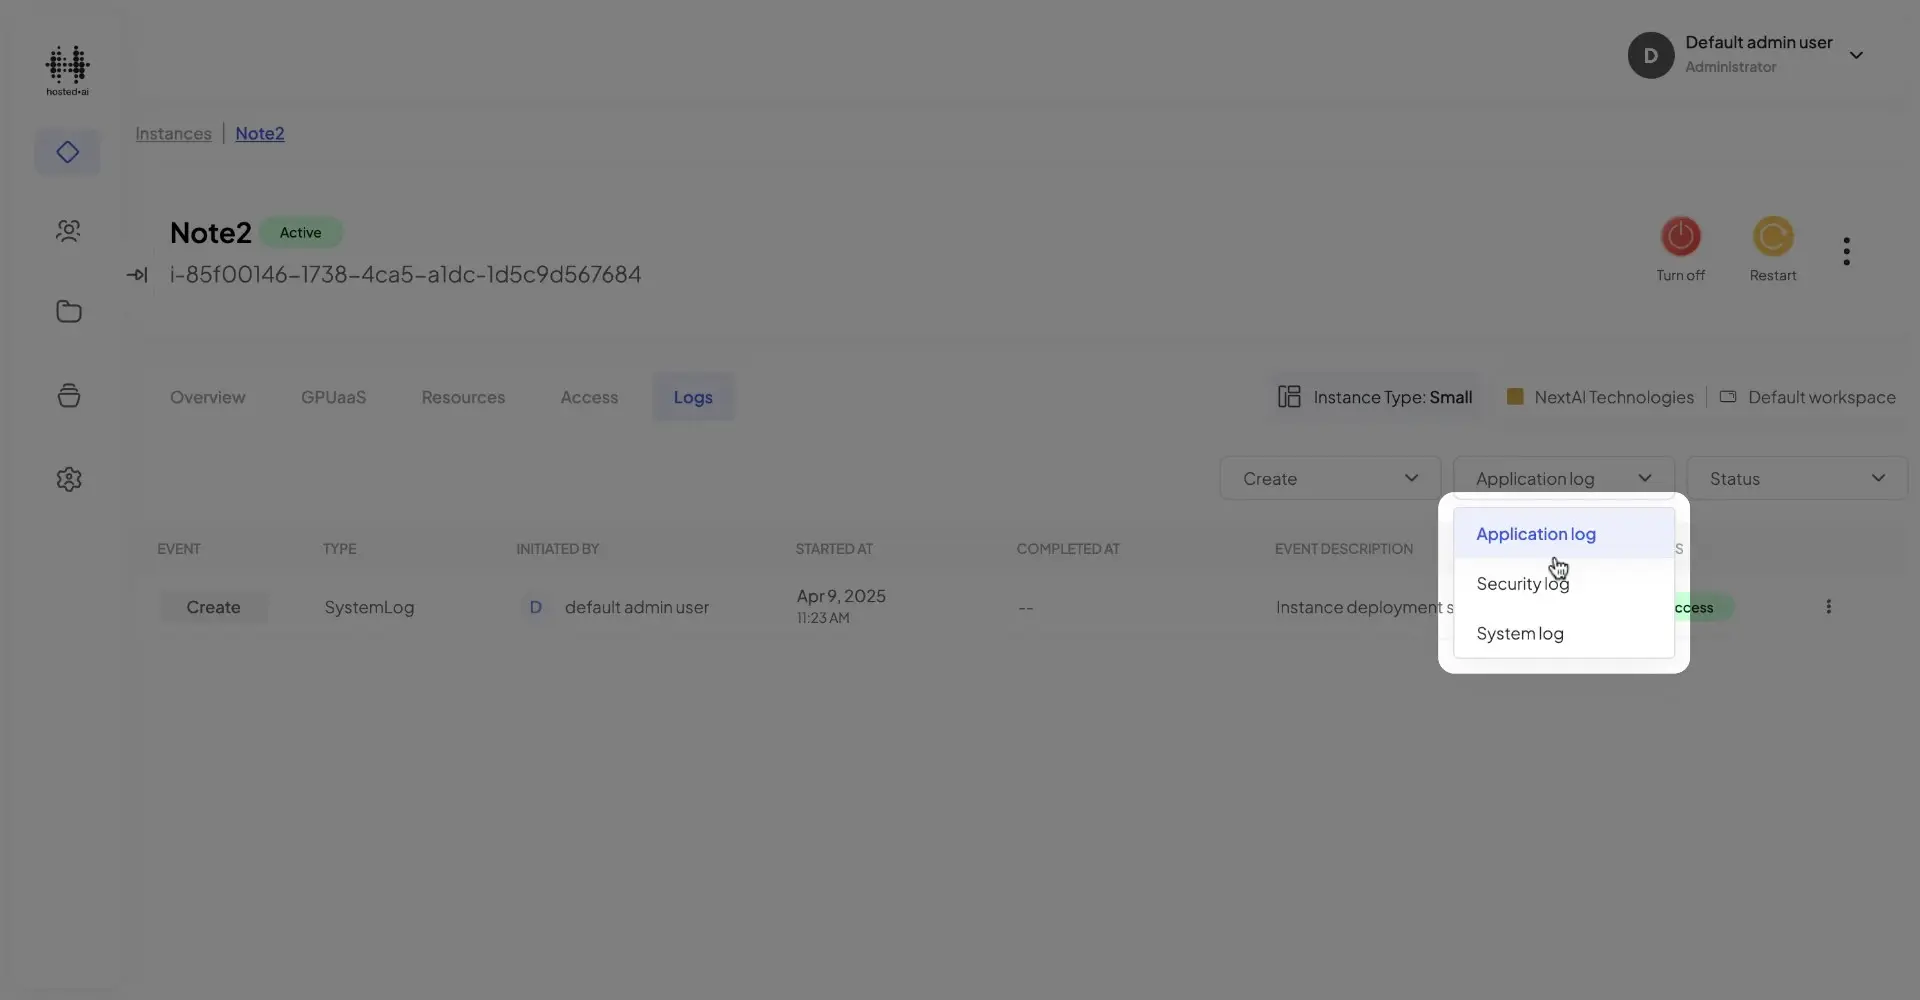Image resolution: width=1920 pixels, height=1000 pixels.
Task: Select Security log from the menu
Action: (1522, 584)
